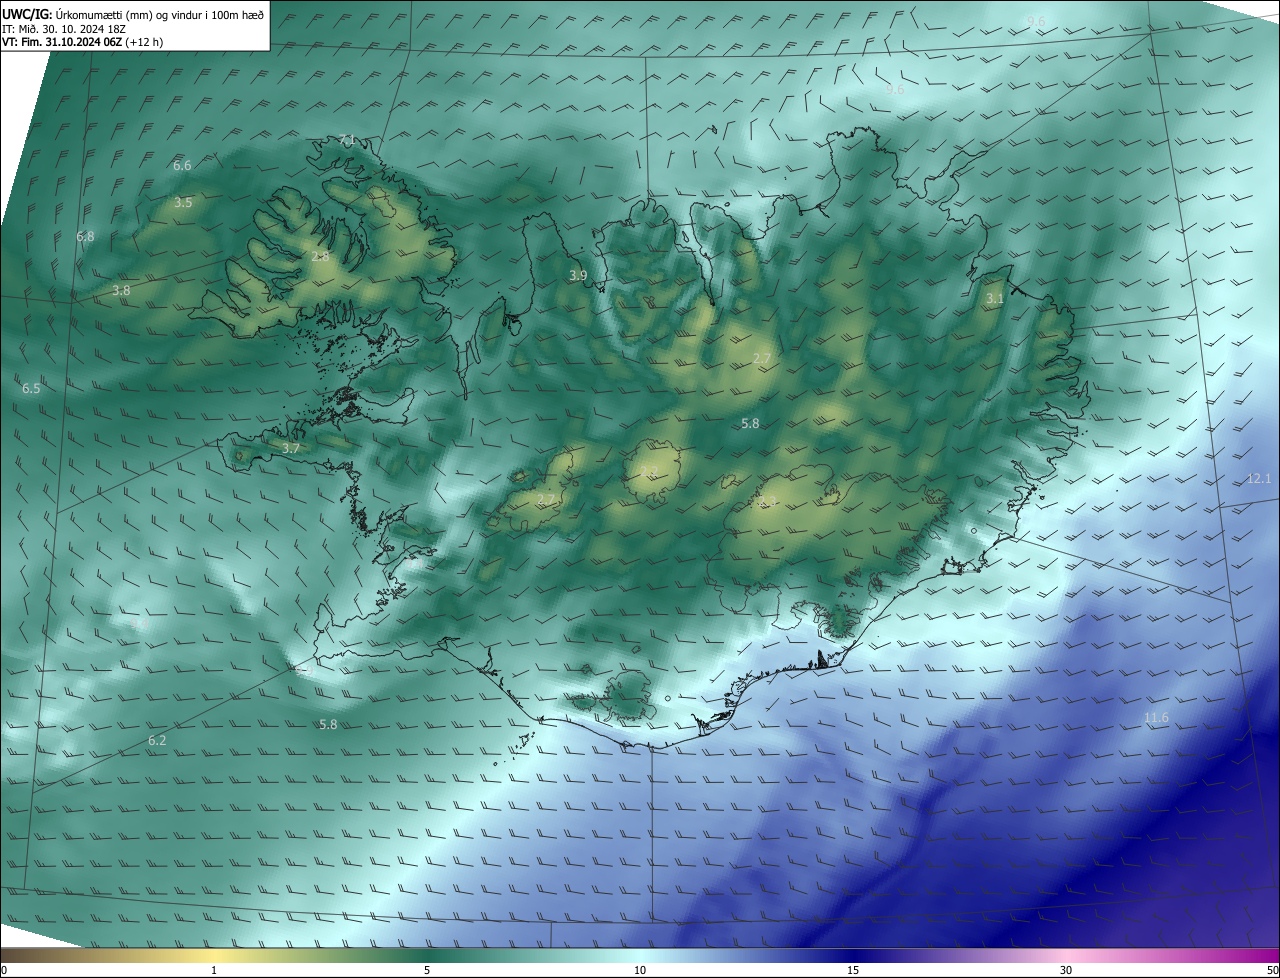Click the '50' tick on the color scale
The image size is (1280, 978).
1272,971
